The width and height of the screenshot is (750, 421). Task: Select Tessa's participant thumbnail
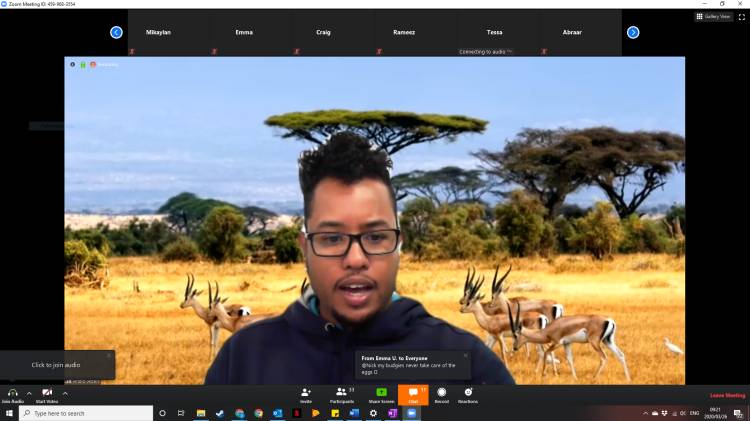(x=494, y=33)
